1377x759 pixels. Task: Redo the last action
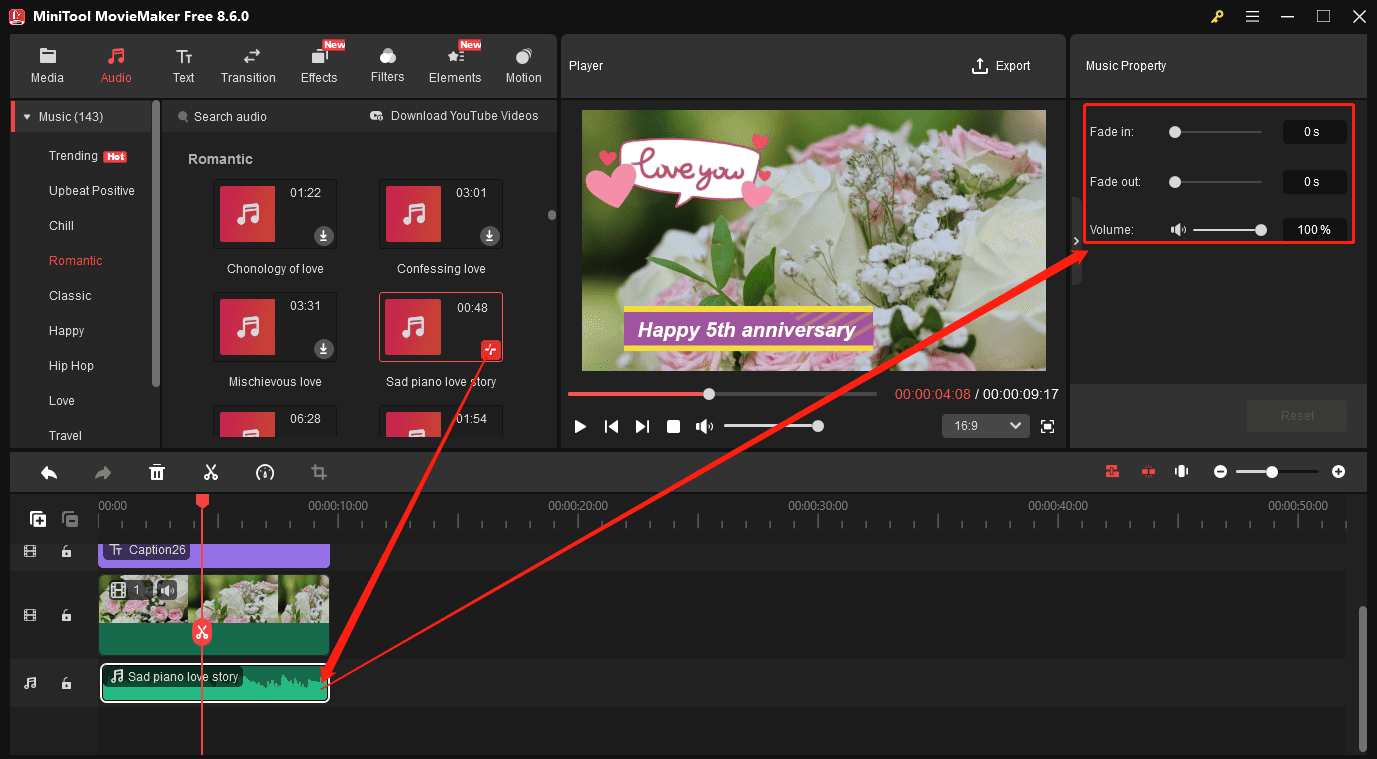(x=103, y=472)
